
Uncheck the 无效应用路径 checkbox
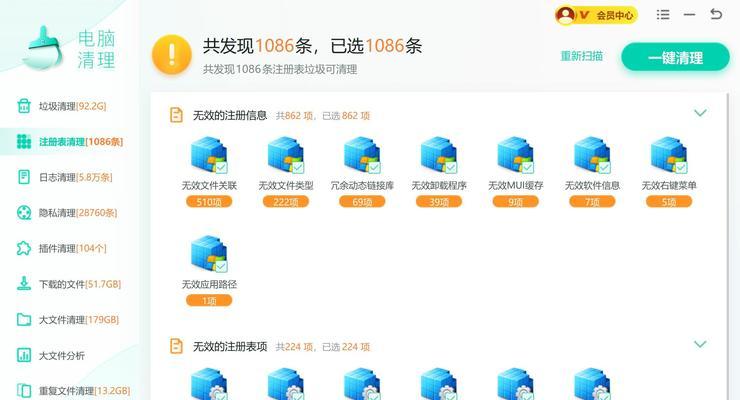221,266
